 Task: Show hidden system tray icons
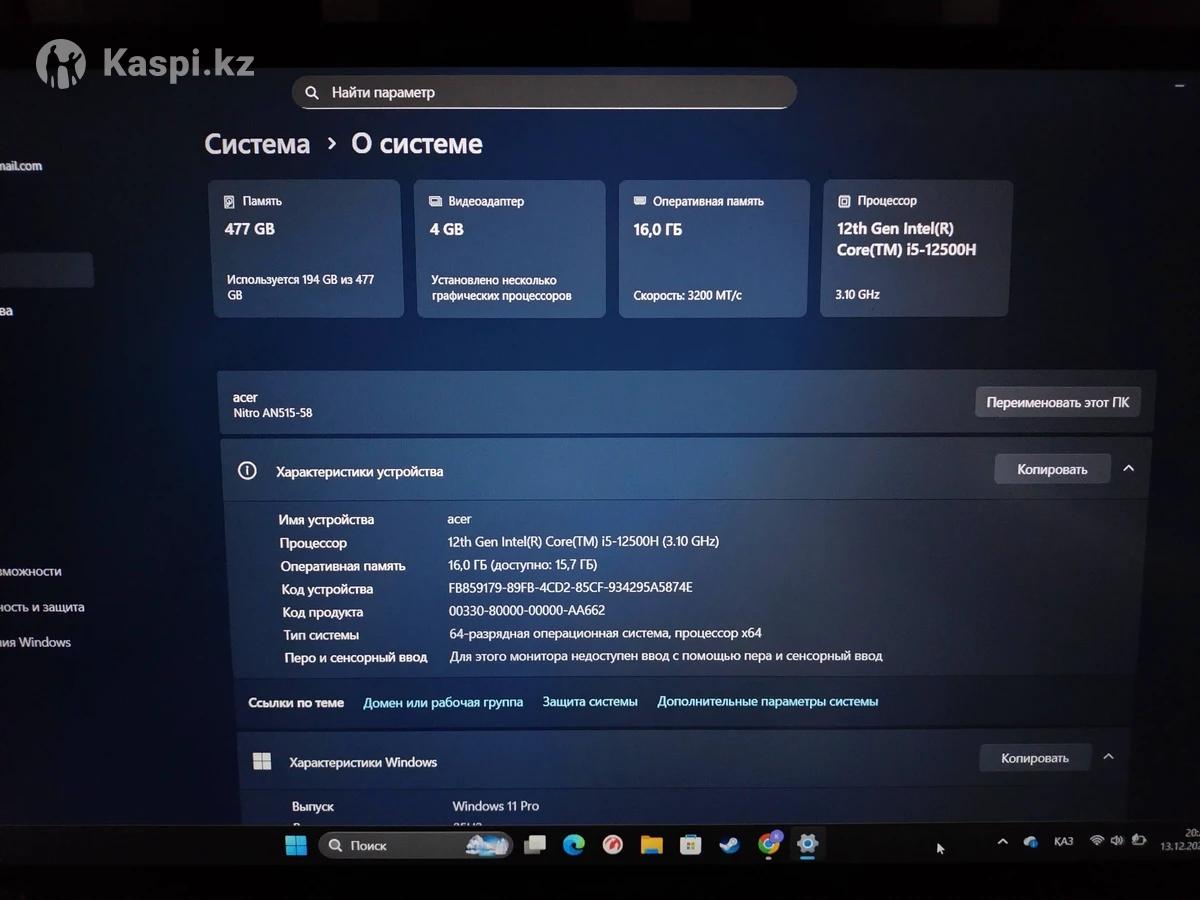(x=1002, y=842)
